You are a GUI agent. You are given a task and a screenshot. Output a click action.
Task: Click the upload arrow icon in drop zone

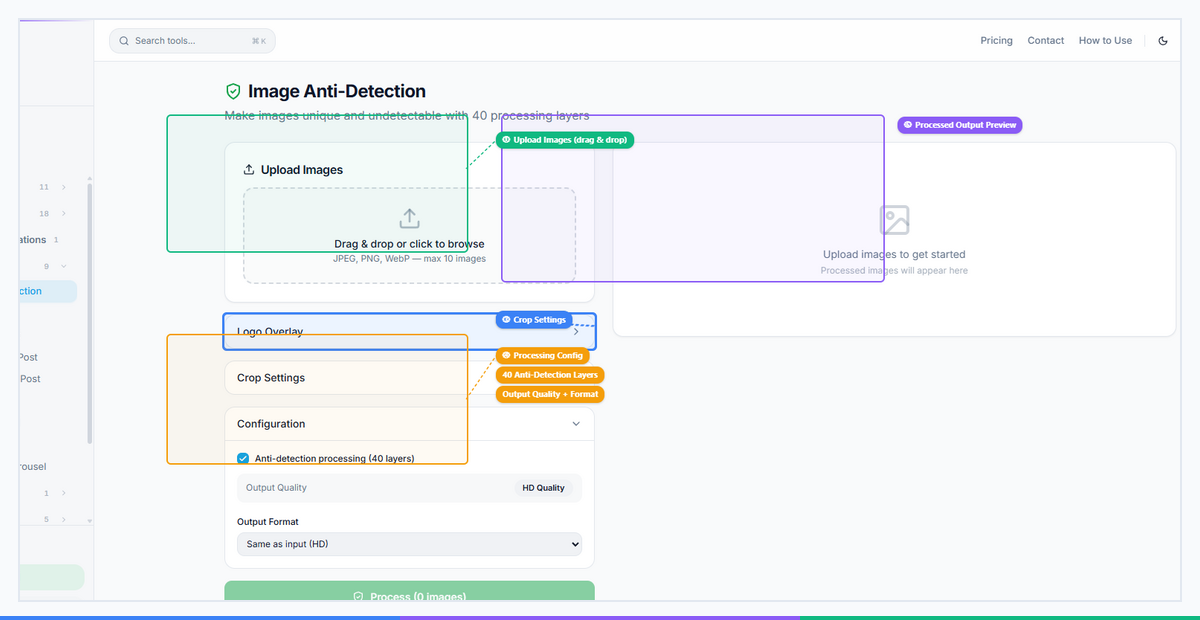coord(409,218)
